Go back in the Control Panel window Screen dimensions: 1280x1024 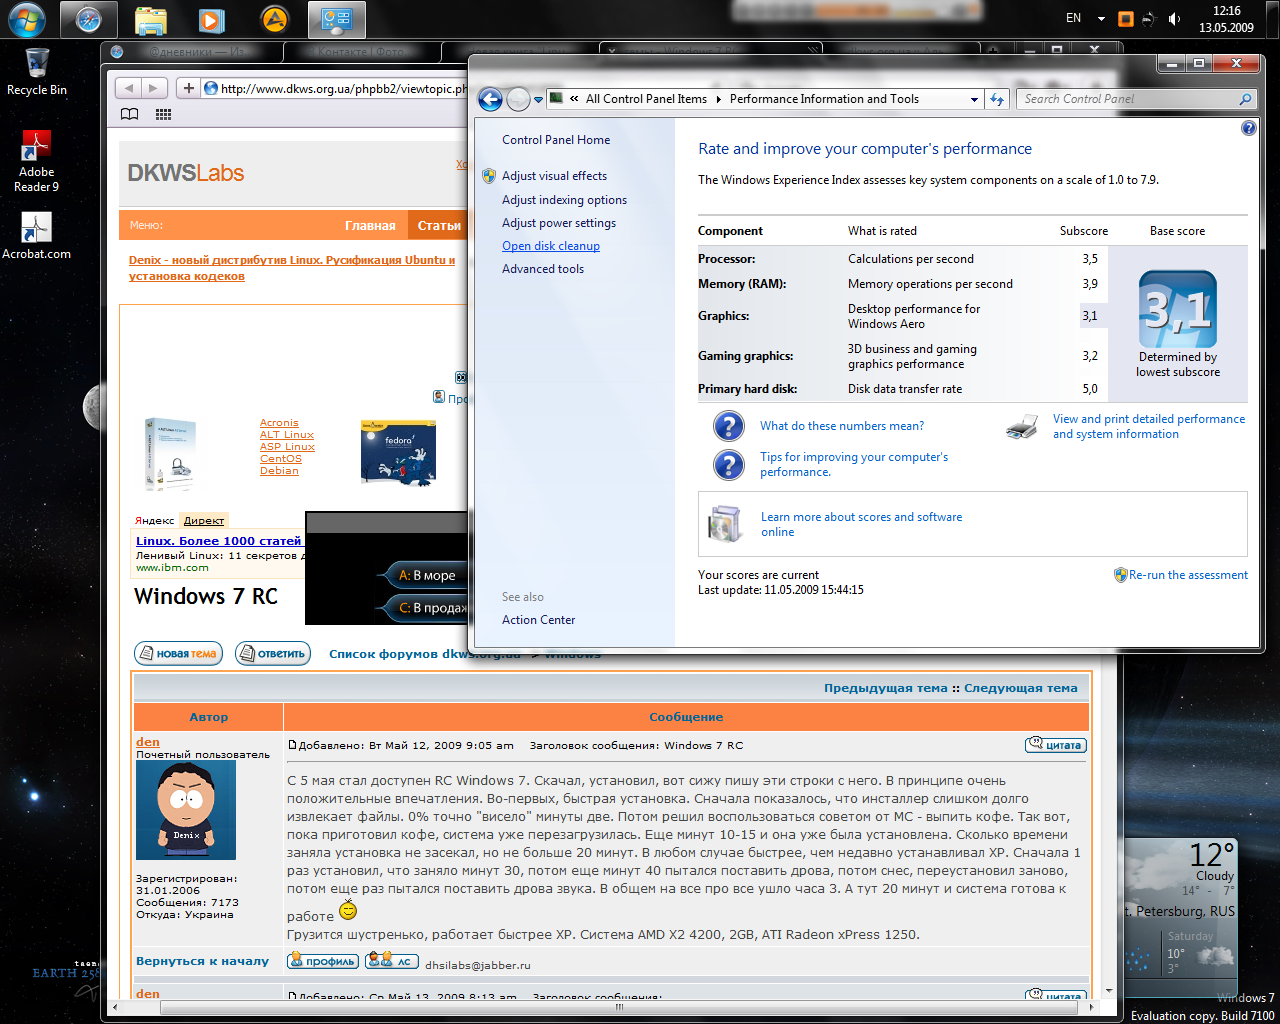click(x=490, y=99)
